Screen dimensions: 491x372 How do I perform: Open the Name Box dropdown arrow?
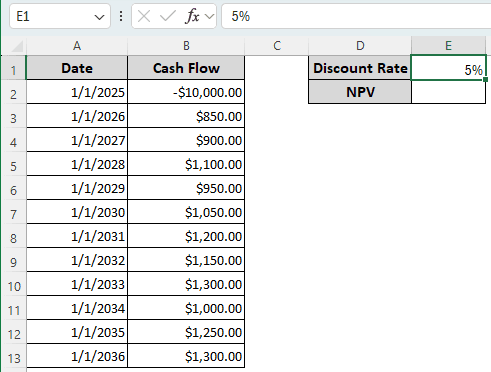99,17
